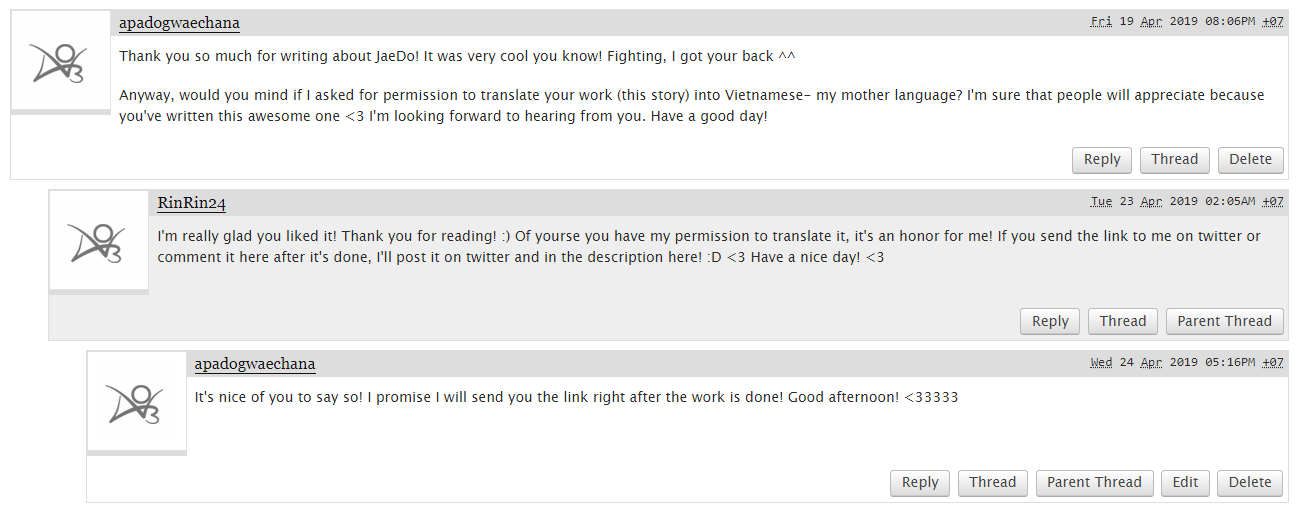
Task: Click avatar icon of first apadogwaechana comment
Action: click(60, 61)
